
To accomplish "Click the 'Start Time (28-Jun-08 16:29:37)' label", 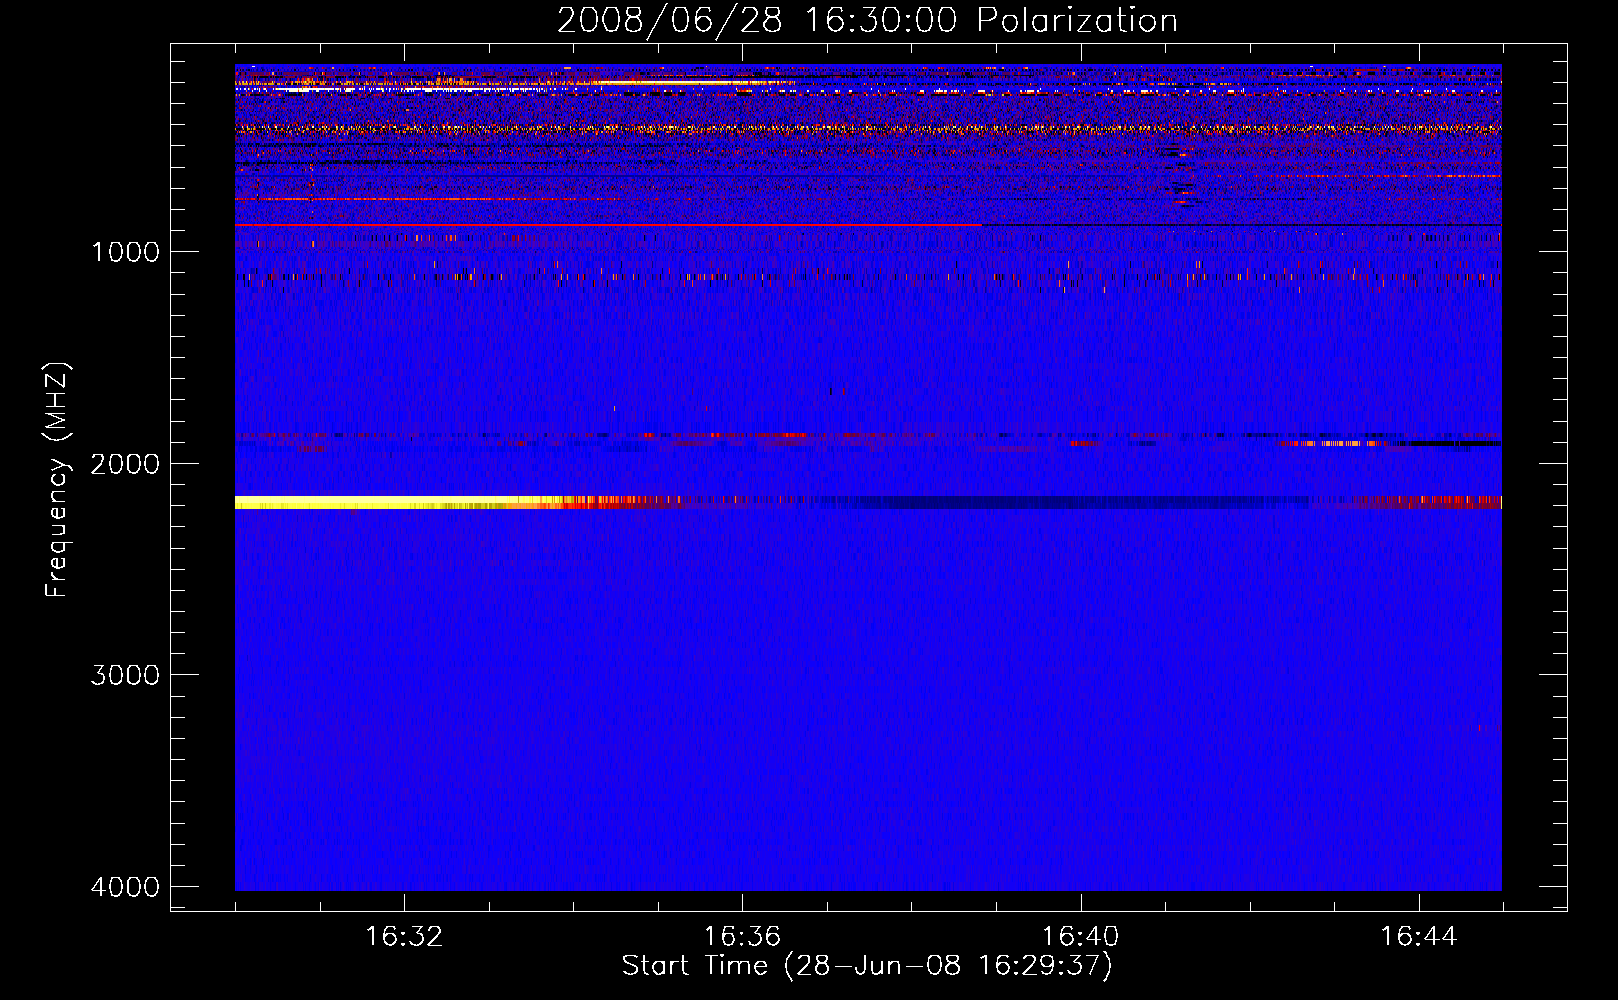I will coord(867,966).
